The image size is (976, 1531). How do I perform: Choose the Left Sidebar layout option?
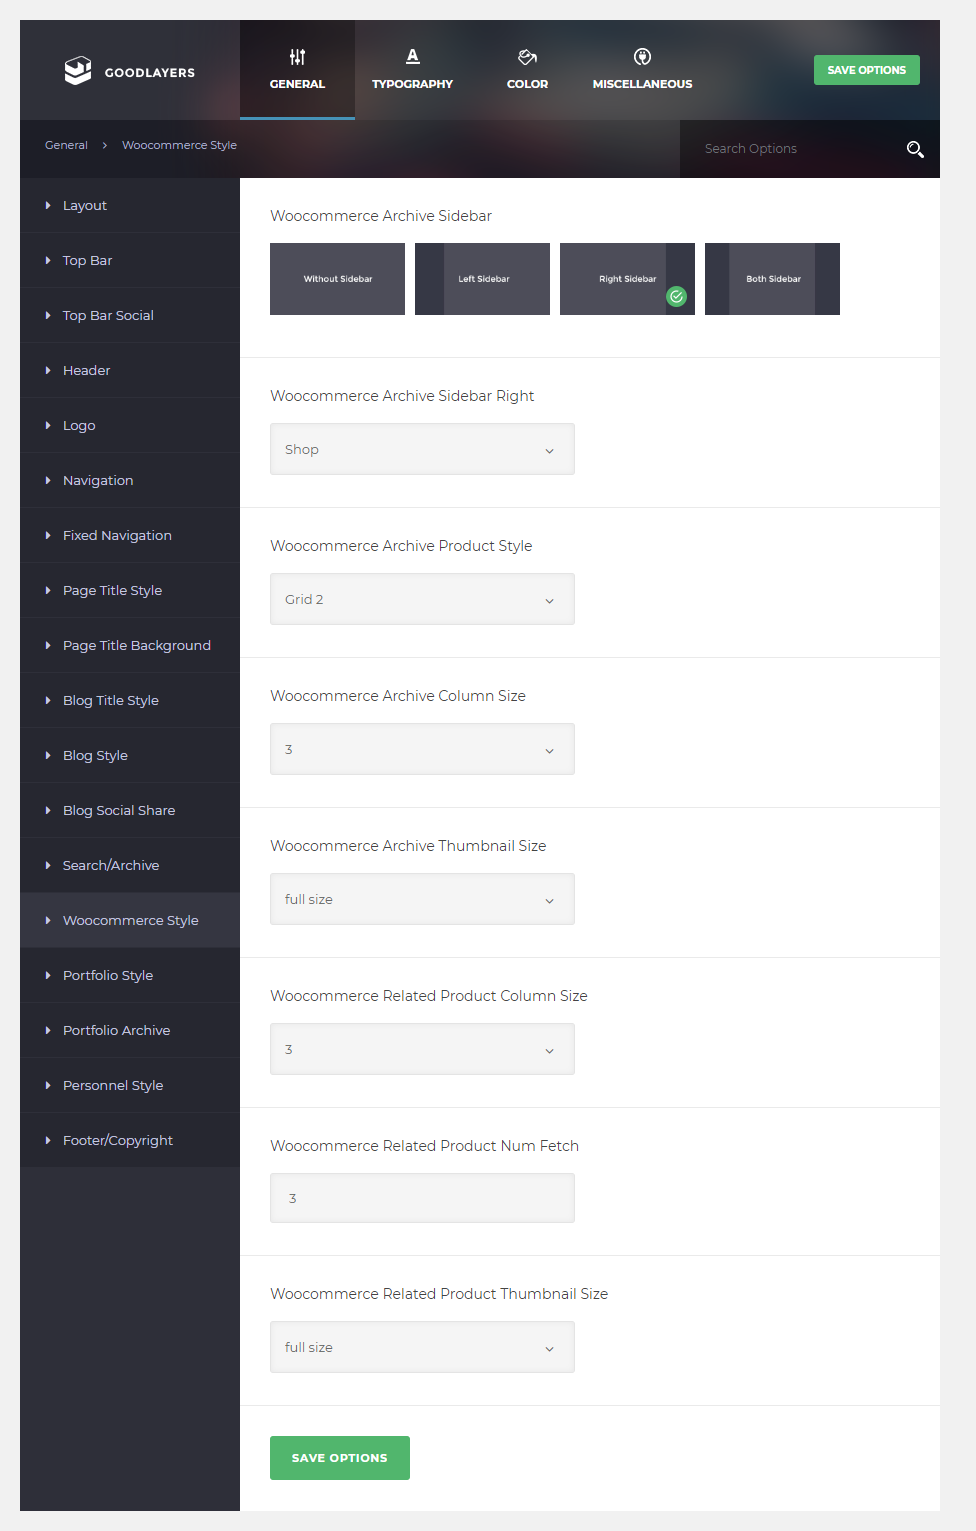click(x=482, y=279)
